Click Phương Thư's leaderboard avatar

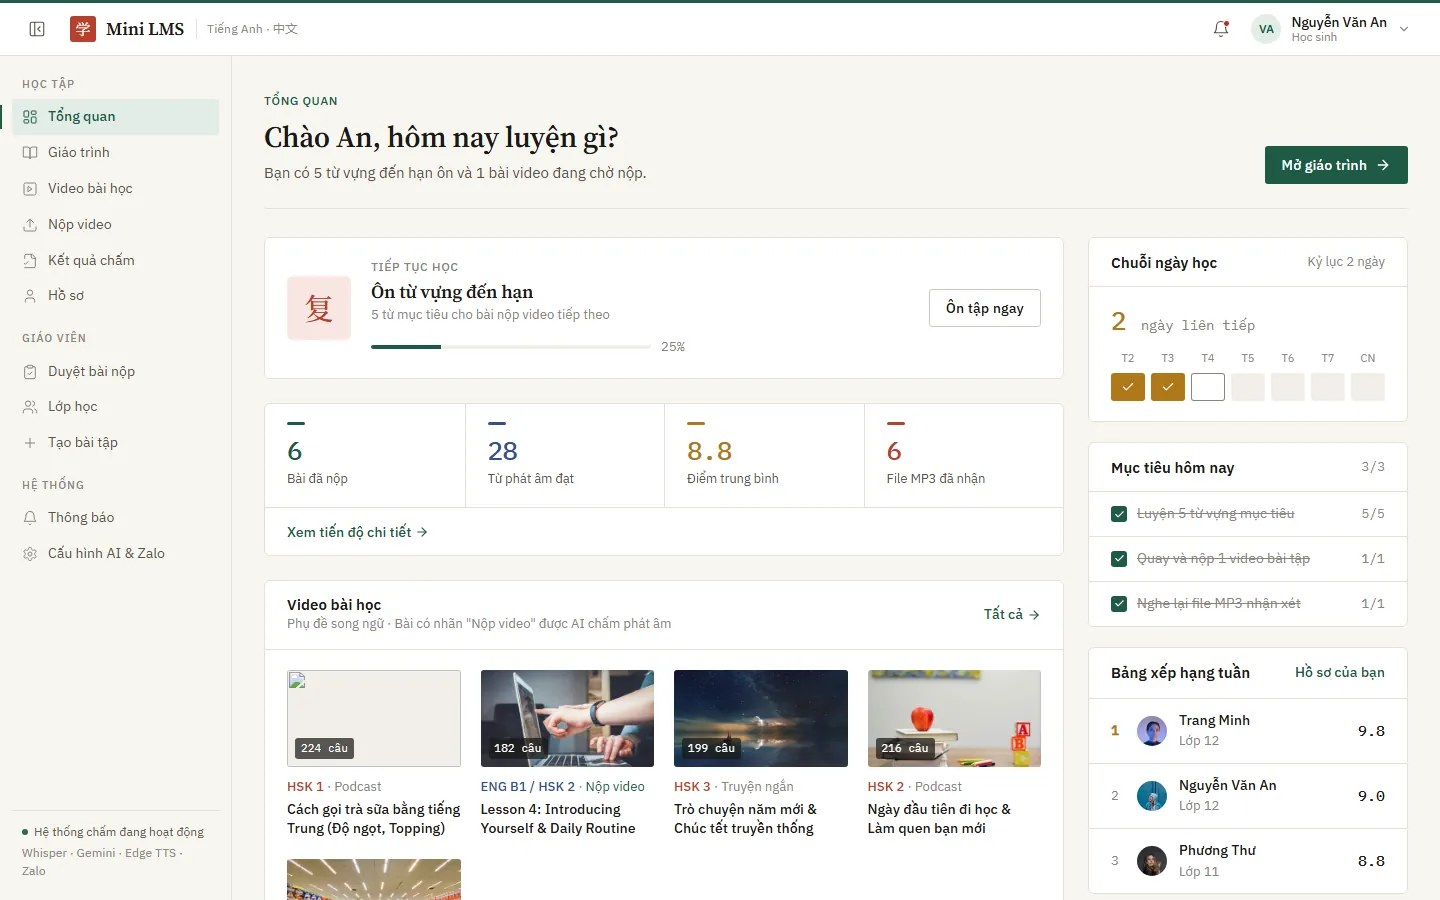point(1152,861)
